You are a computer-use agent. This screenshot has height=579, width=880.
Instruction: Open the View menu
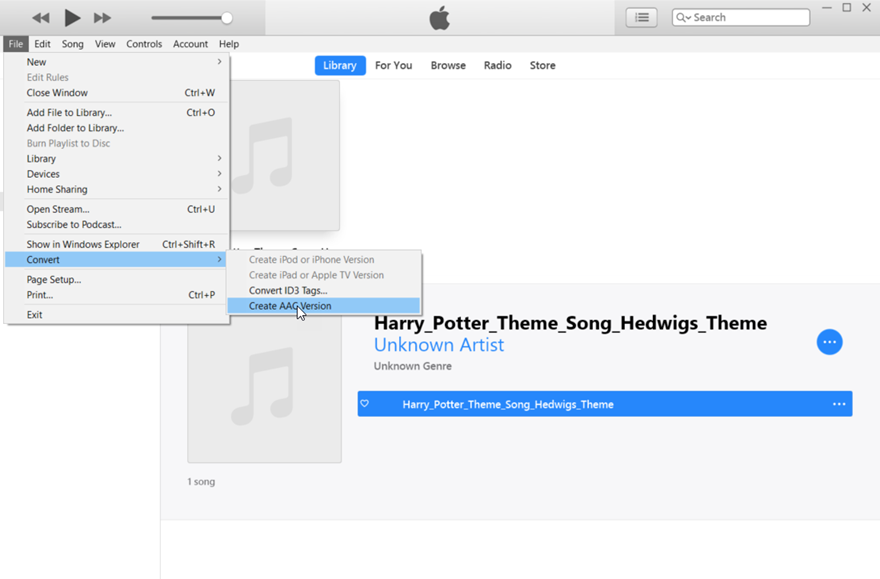[105, 44]
